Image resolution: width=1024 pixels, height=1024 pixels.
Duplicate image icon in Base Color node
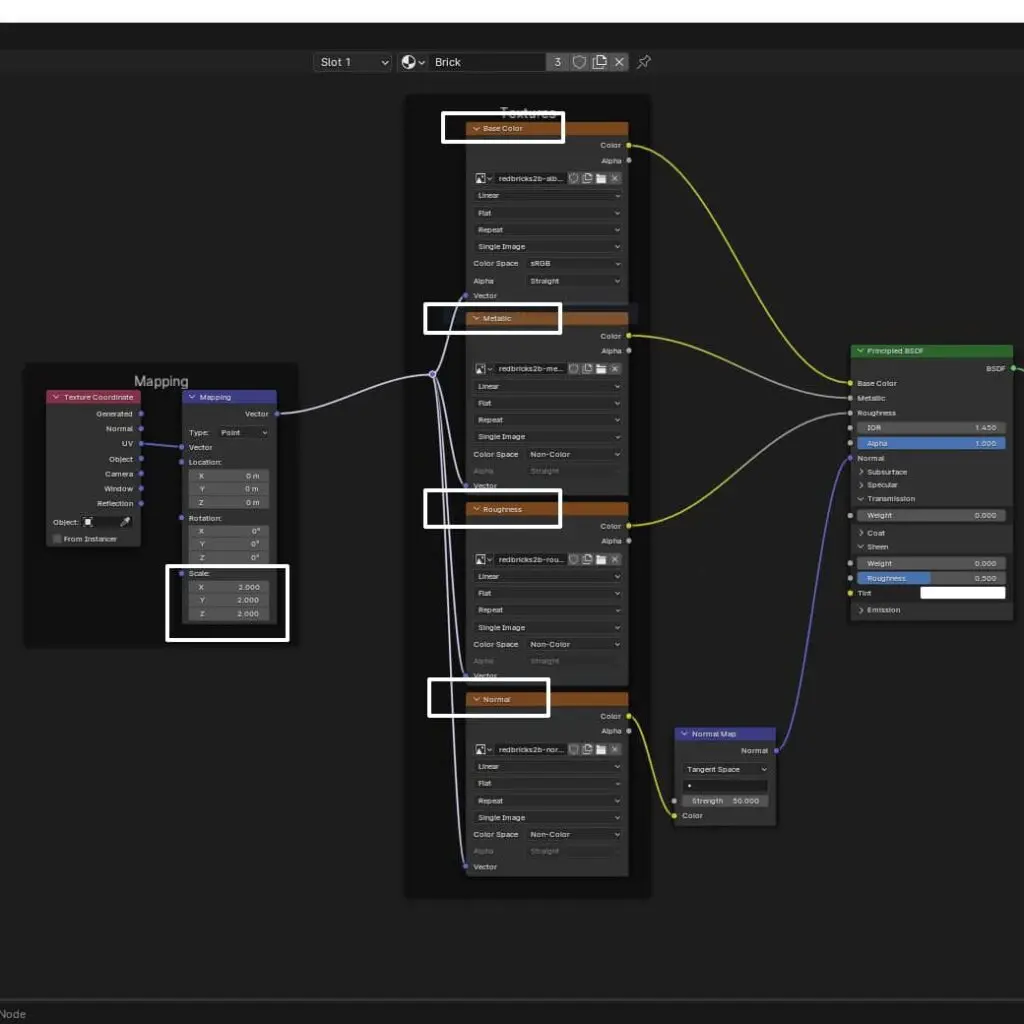587,178
